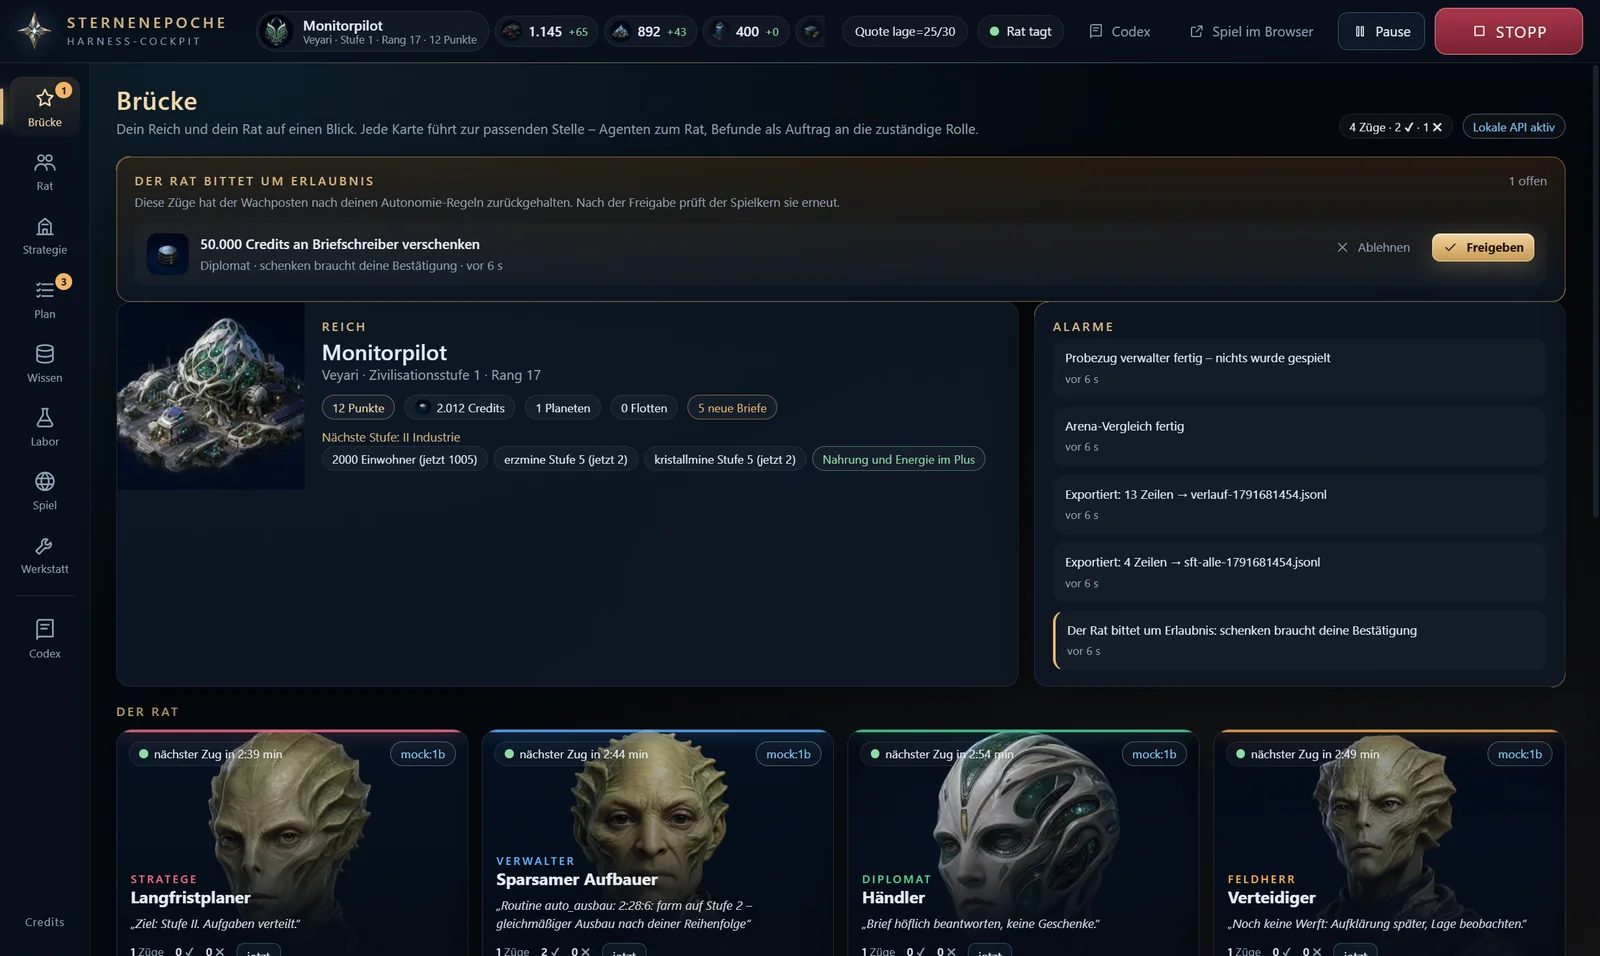Click the 1.145 resource counter

tap(546, 32)
